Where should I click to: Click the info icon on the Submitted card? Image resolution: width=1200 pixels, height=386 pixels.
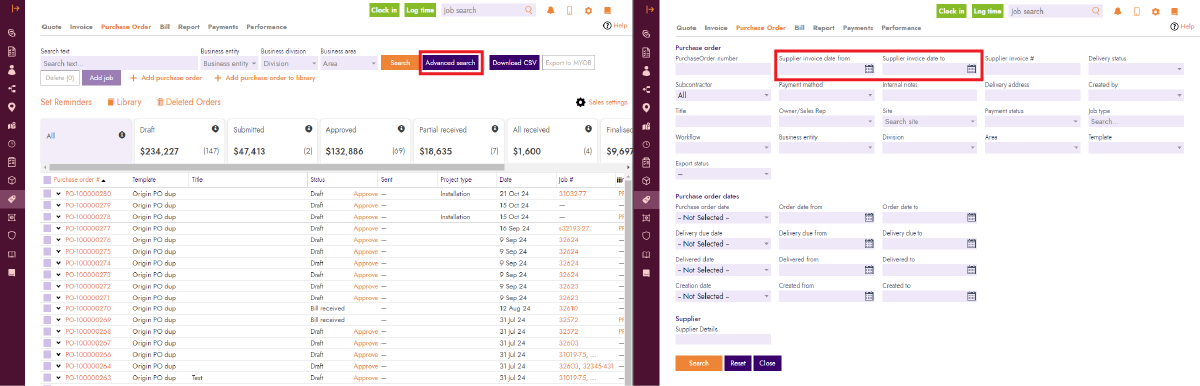coord(308,129)
